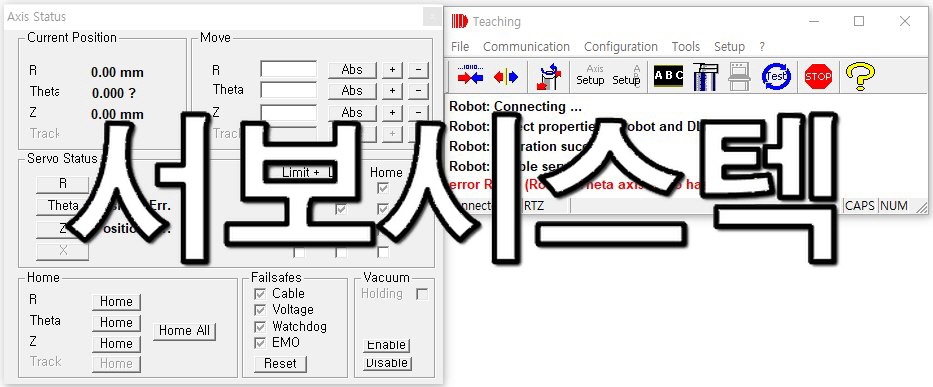Screen dimensions: 933x387
Task: Hit the red STOP sign icon
Action: click(818, 76)
